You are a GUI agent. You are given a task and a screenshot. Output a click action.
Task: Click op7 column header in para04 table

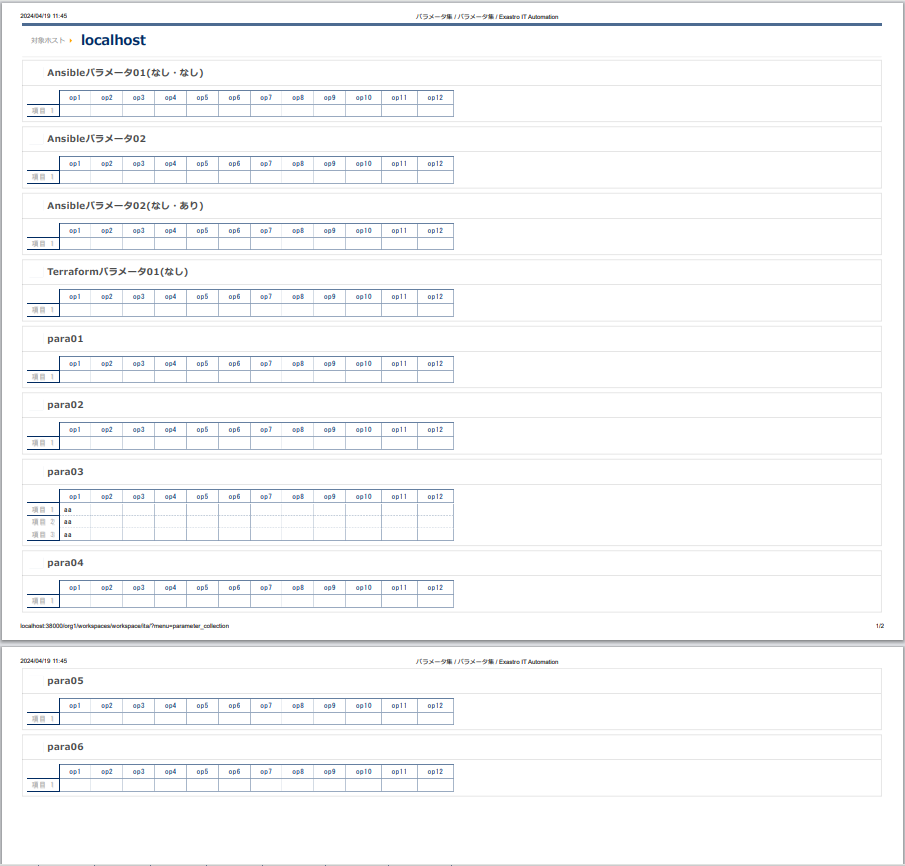click(x=266, y=588)
